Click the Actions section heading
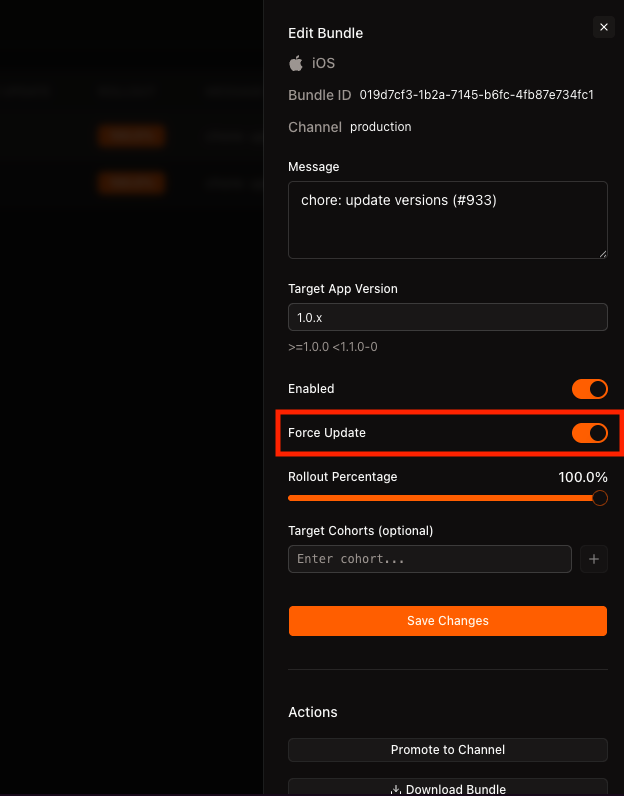 tap(313, 712)
